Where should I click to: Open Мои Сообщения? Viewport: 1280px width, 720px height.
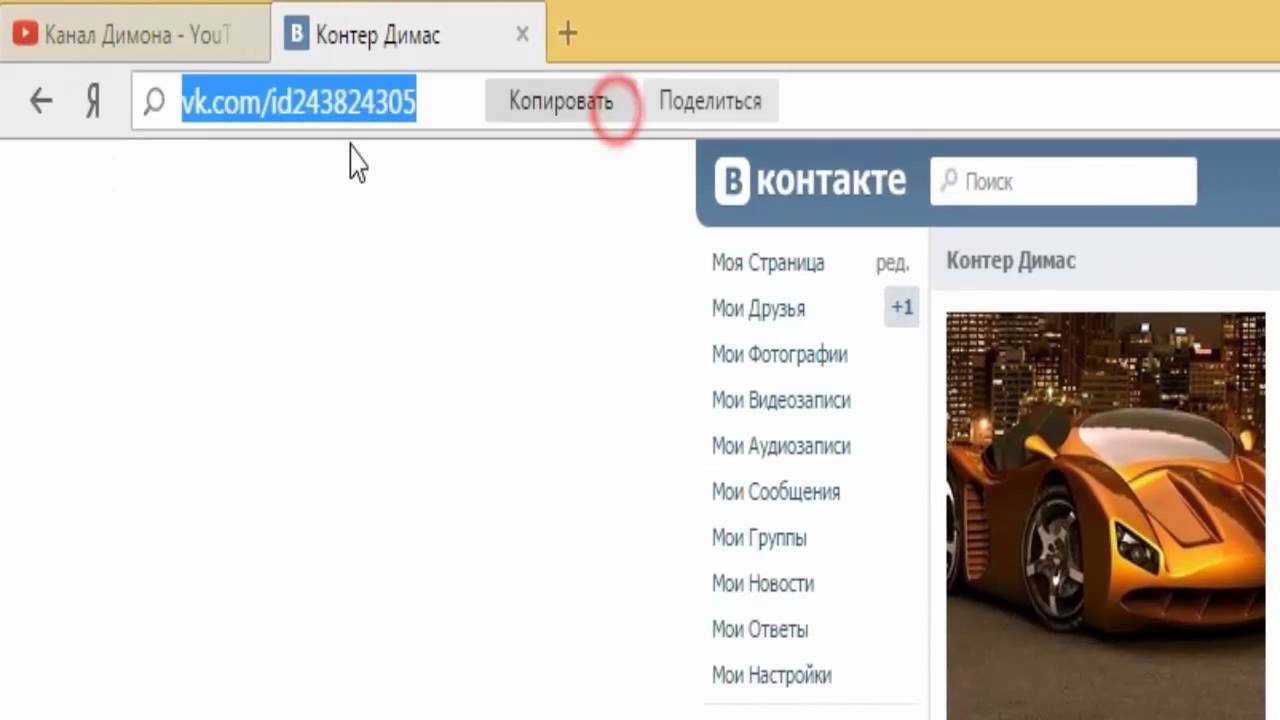[x=776, y=492]
